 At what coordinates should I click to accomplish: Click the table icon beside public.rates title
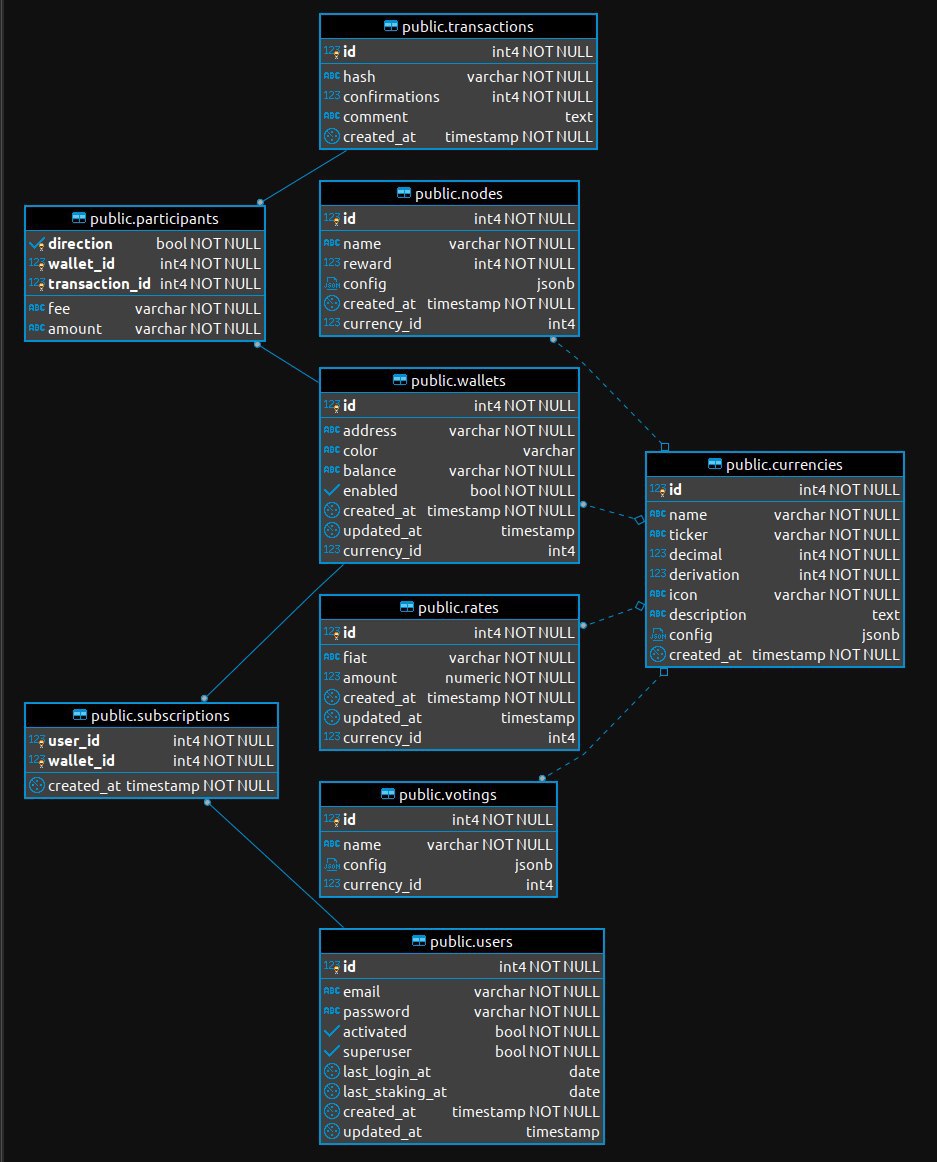[406, 607]
